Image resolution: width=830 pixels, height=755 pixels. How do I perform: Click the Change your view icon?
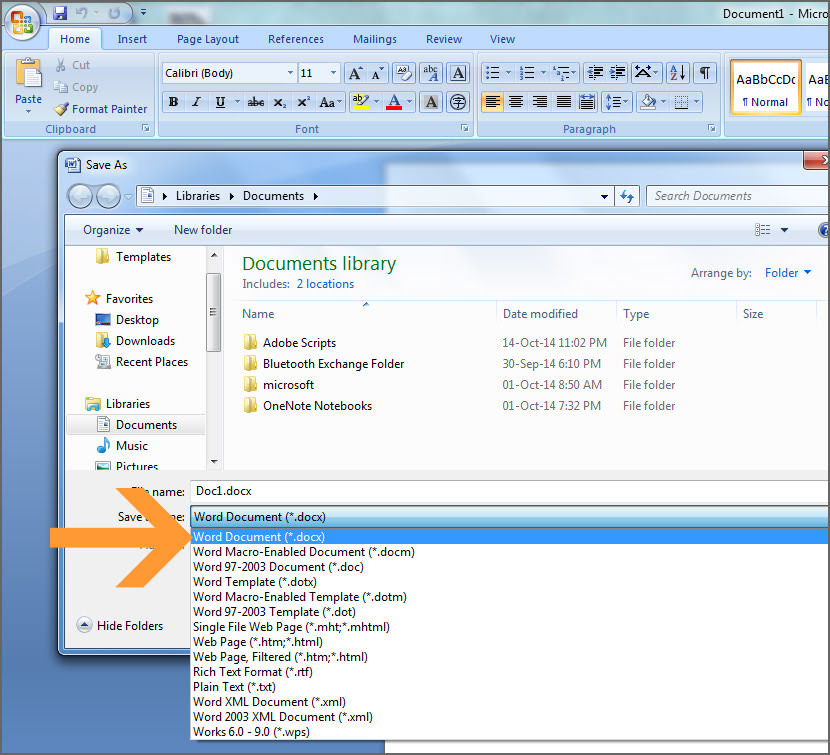point(762,230)
